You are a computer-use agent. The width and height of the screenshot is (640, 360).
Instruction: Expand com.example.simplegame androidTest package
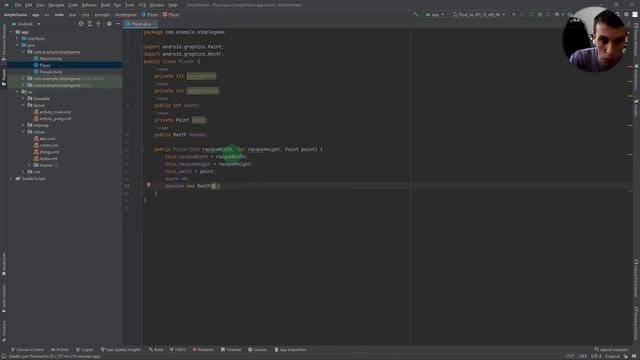coord(23,78)
